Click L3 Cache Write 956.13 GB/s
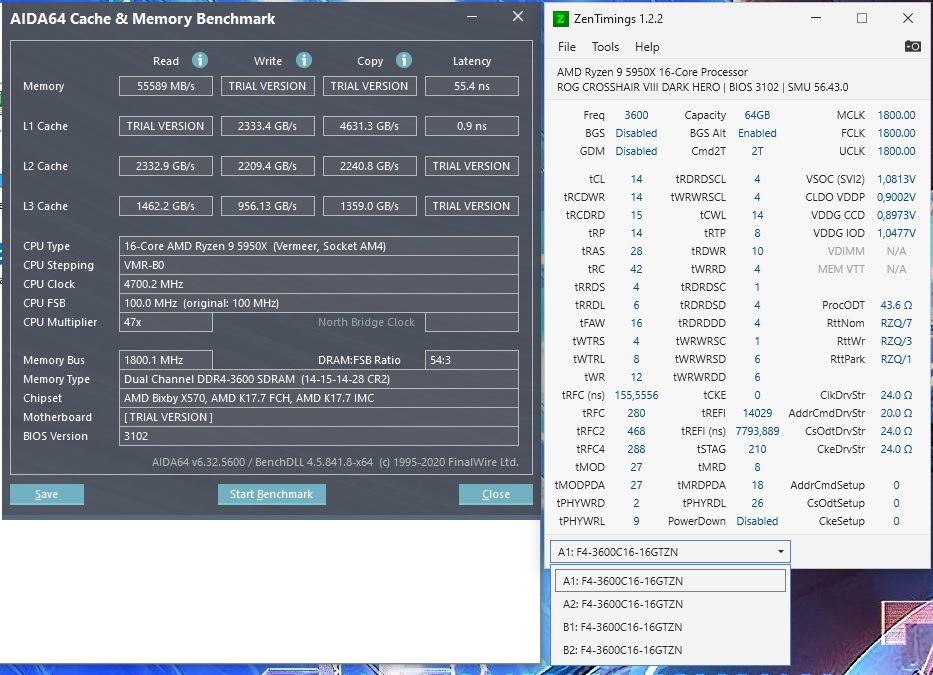Screen dimensions: 933x675 [268, 206]
